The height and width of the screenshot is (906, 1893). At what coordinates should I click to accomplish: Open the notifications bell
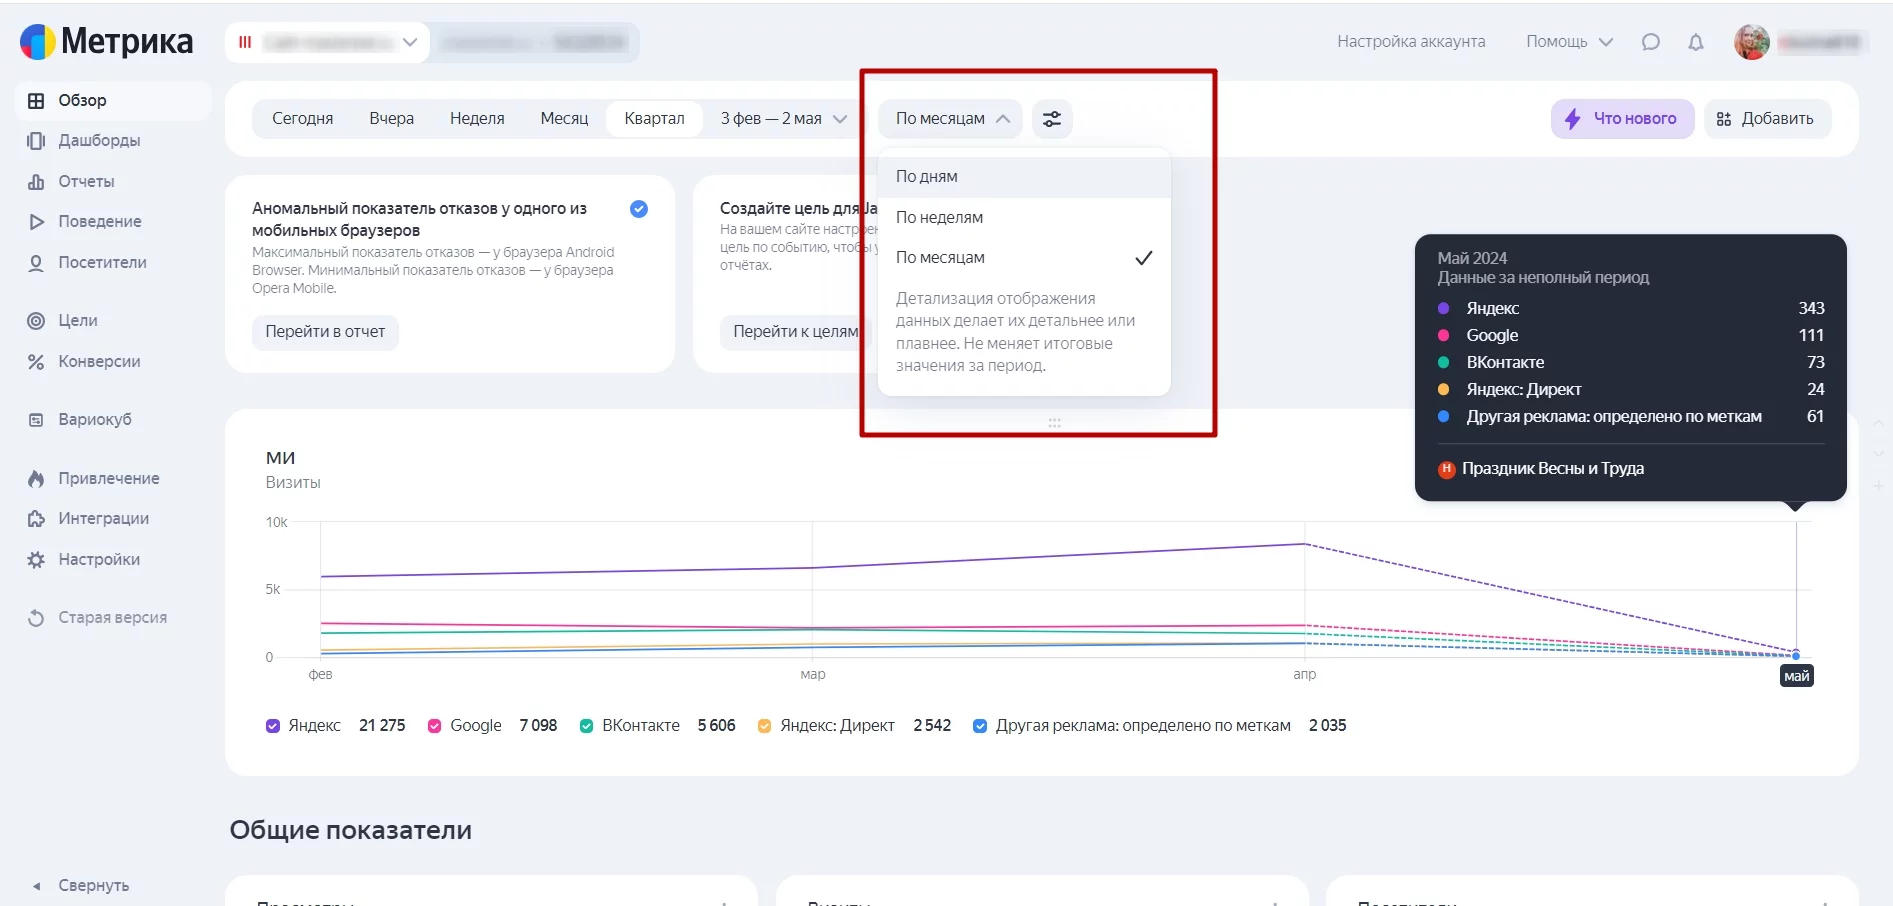click(x=1696, y=42)
